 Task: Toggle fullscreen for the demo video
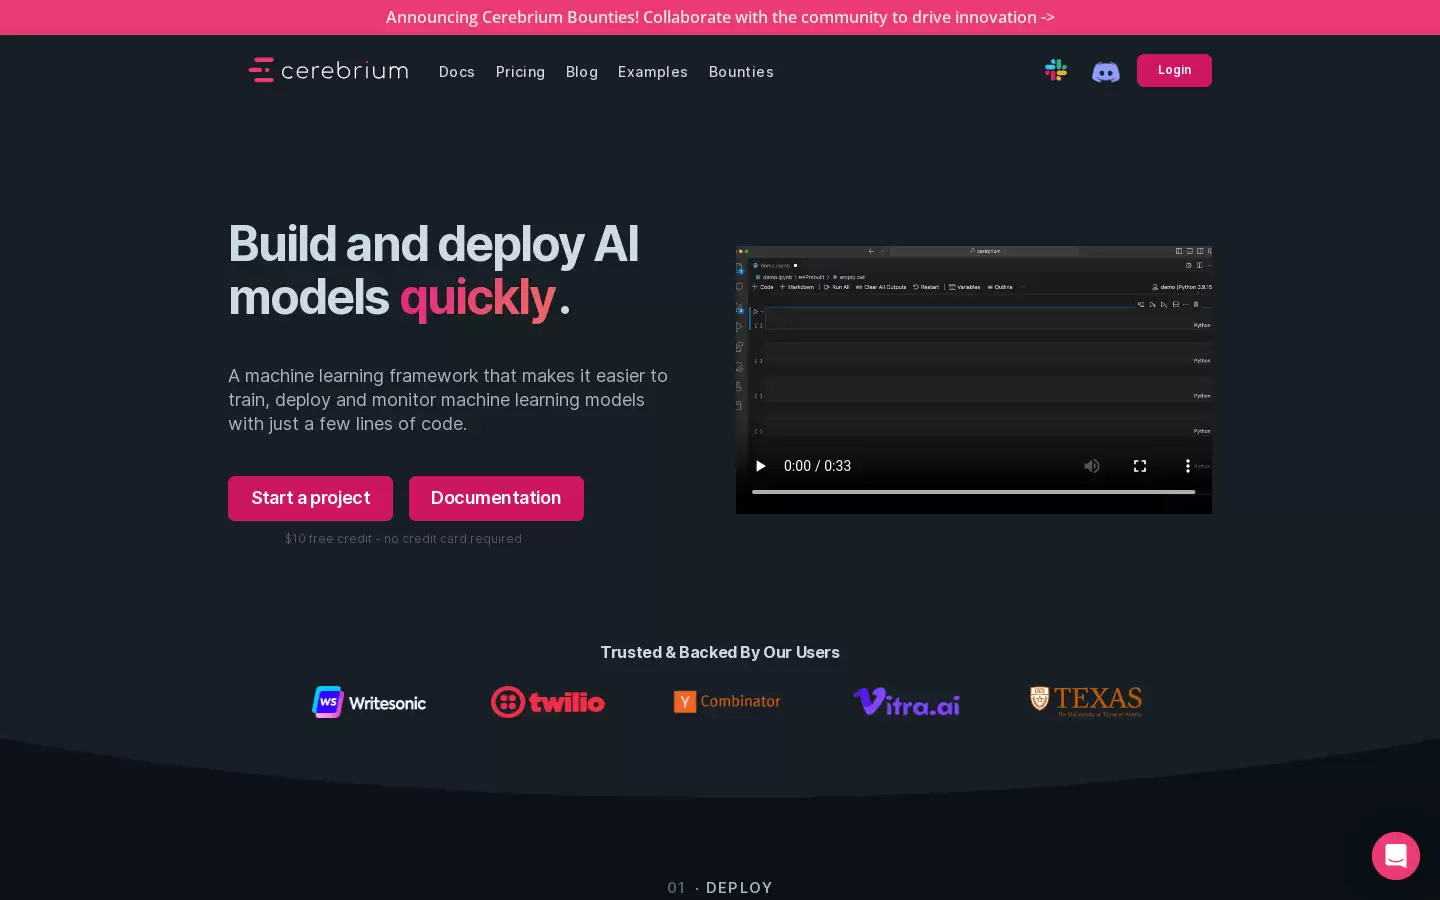pos(1140,466)
